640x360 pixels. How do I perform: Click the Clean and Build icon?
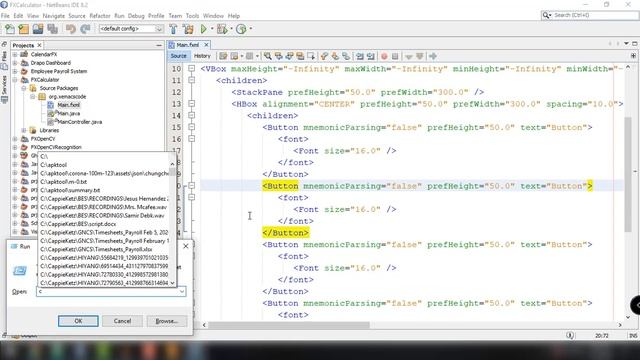point(188,29)
